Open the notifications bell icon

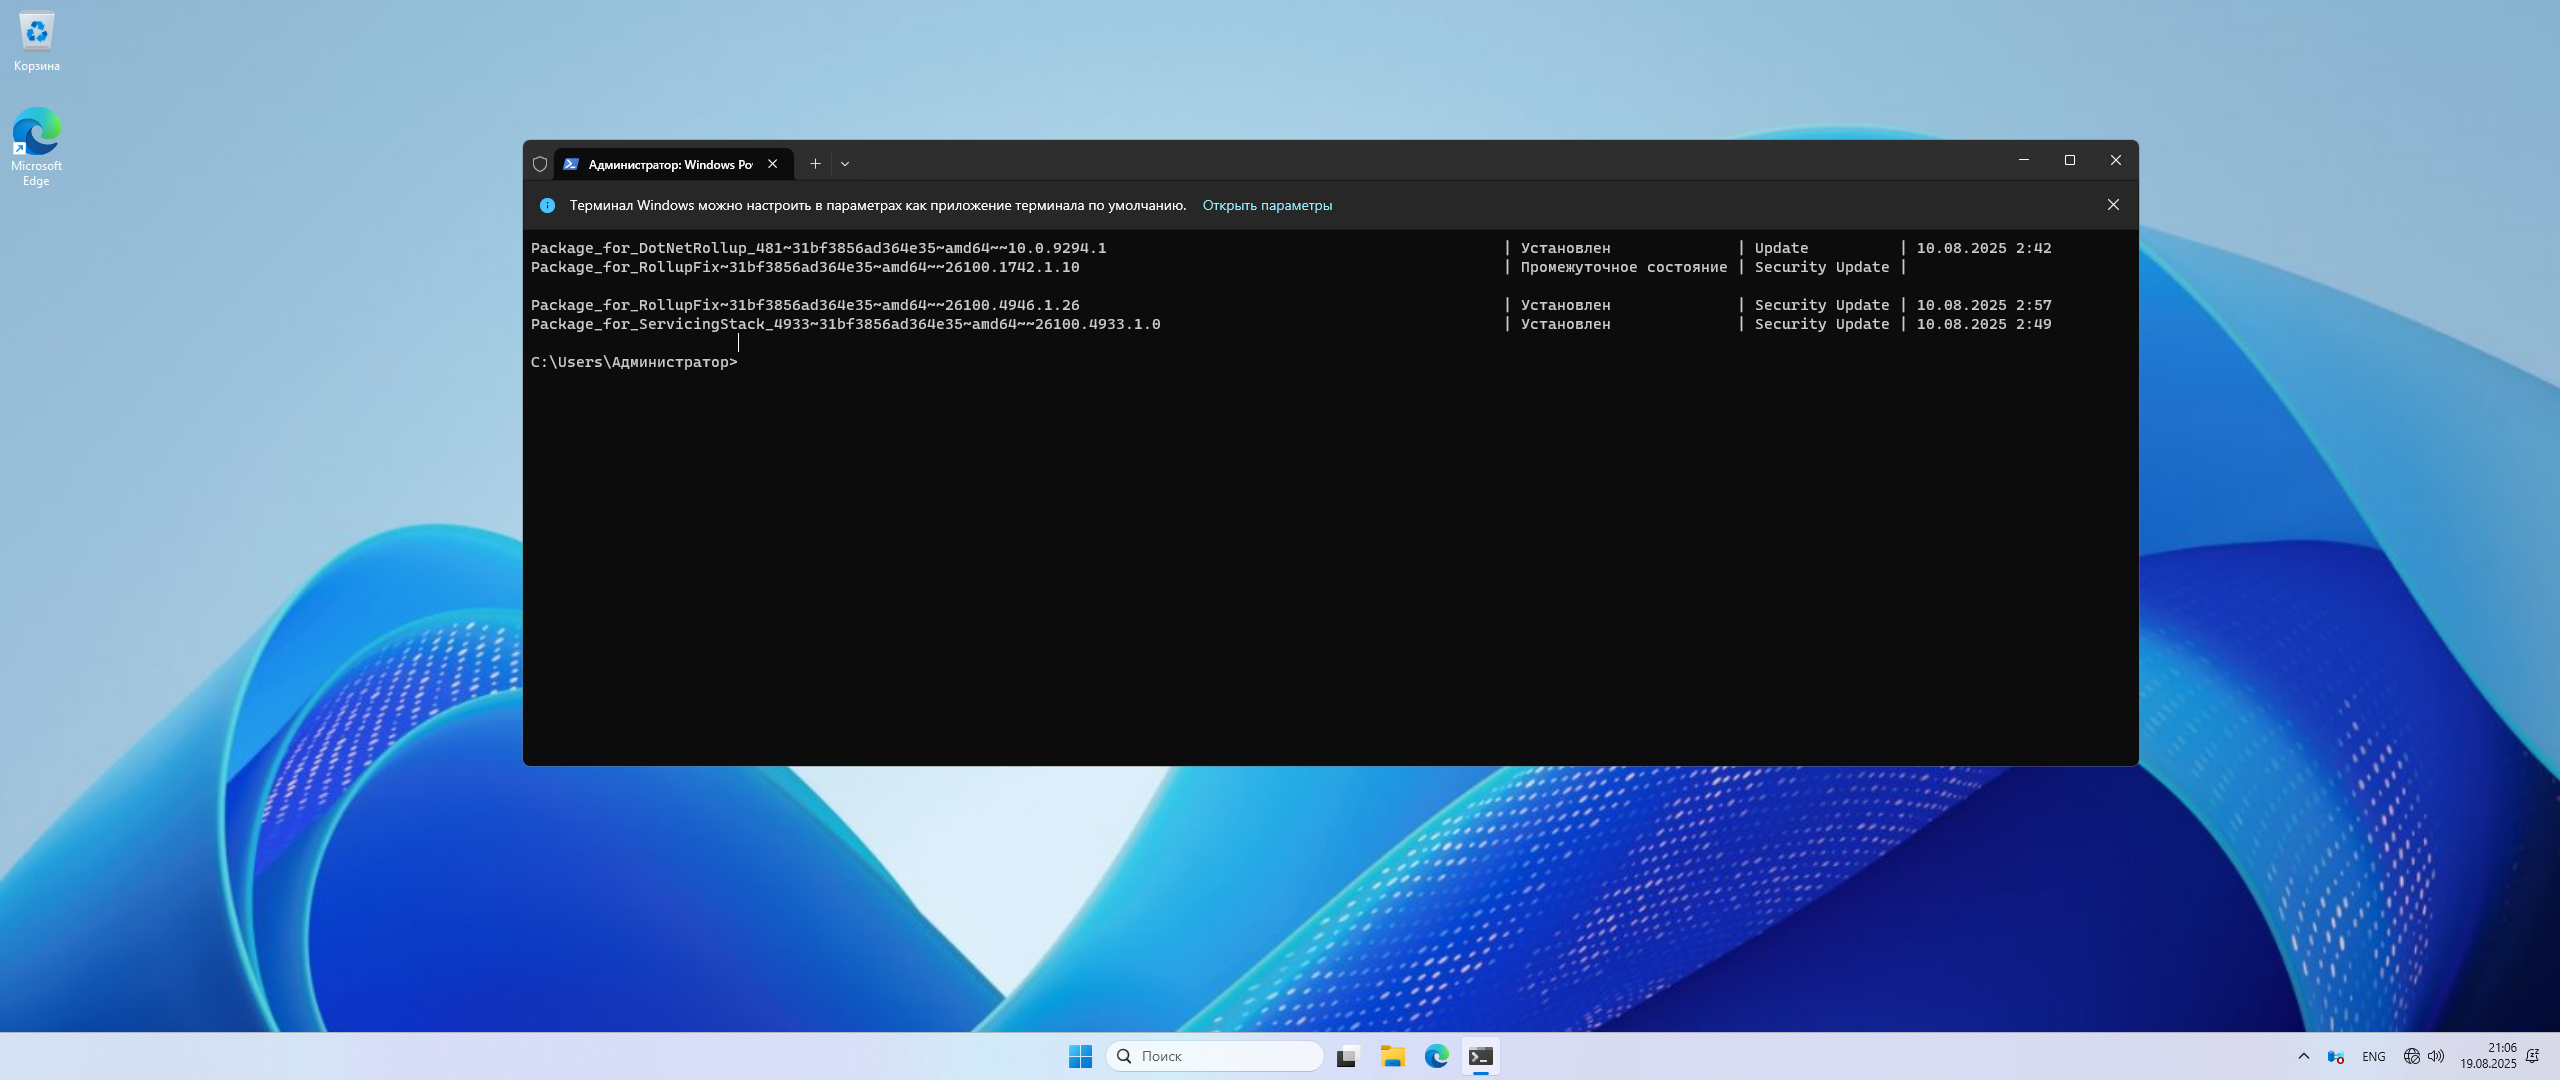coord(2533,1056)
